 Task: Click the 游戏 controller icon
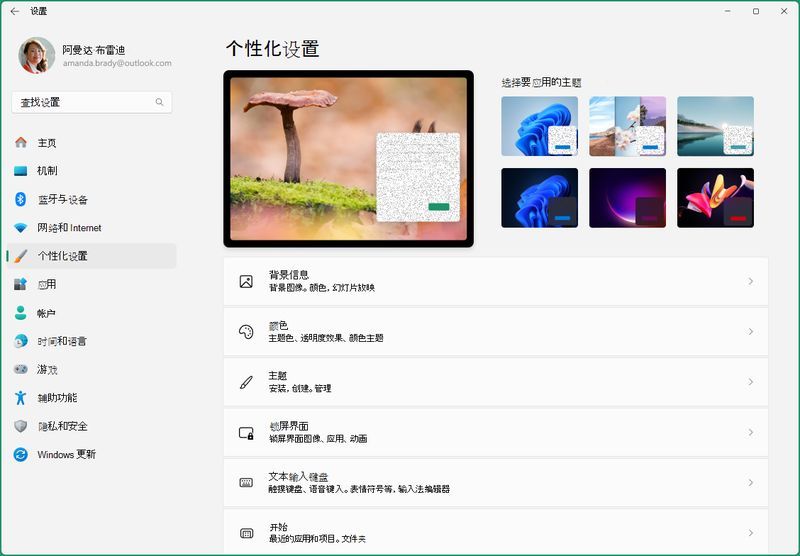[x=20, y=369]
